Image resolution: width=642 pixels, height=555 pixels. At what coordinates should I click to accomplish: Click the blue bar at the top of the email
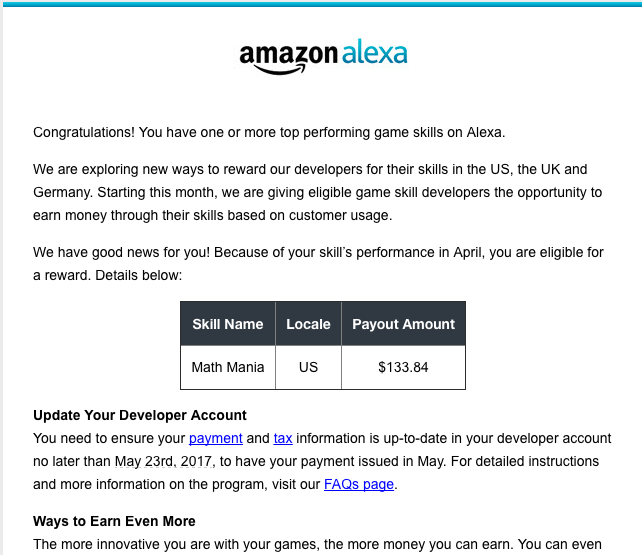321,3
